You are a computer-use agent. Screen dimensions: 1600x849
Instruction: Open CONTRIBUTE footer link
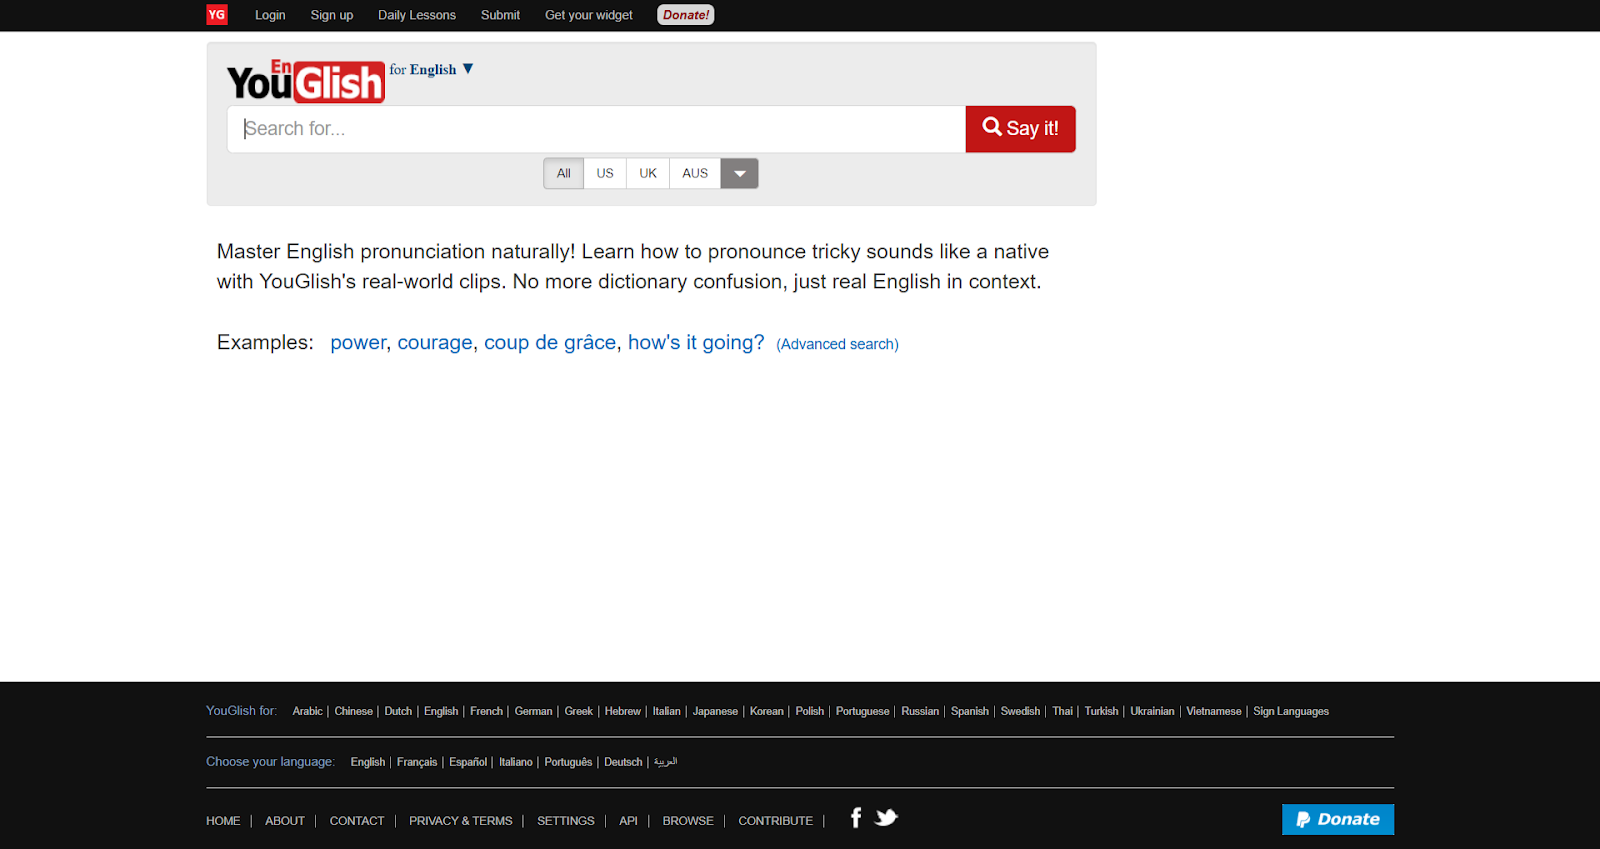click(775, 821)
